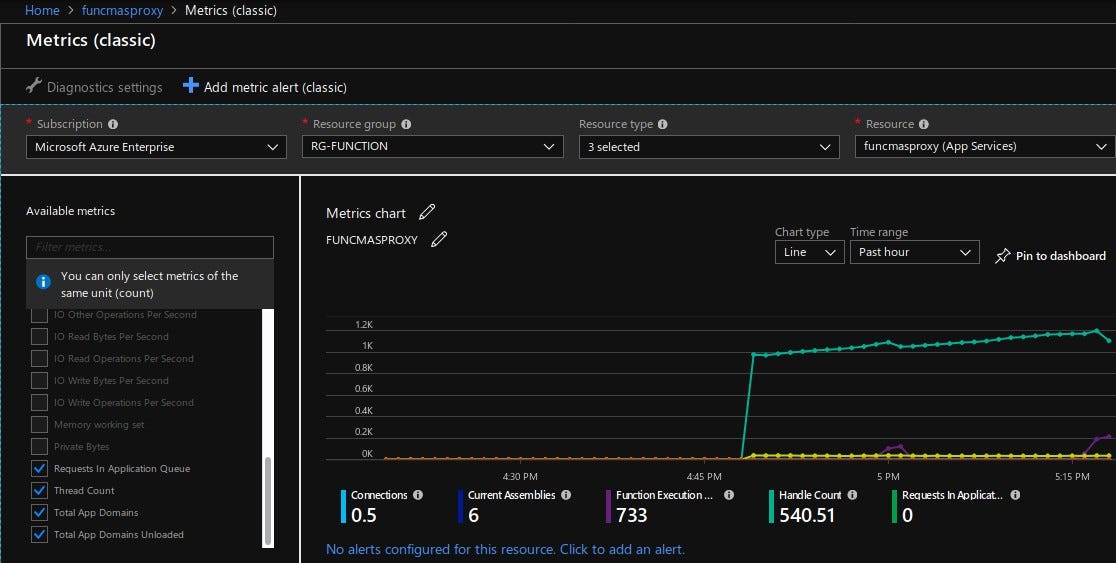1116x563 pixels.
Task: Uncheck Total App Domains Unloaded checkbox
Action: pyautogui.click(x=39, y=535)
